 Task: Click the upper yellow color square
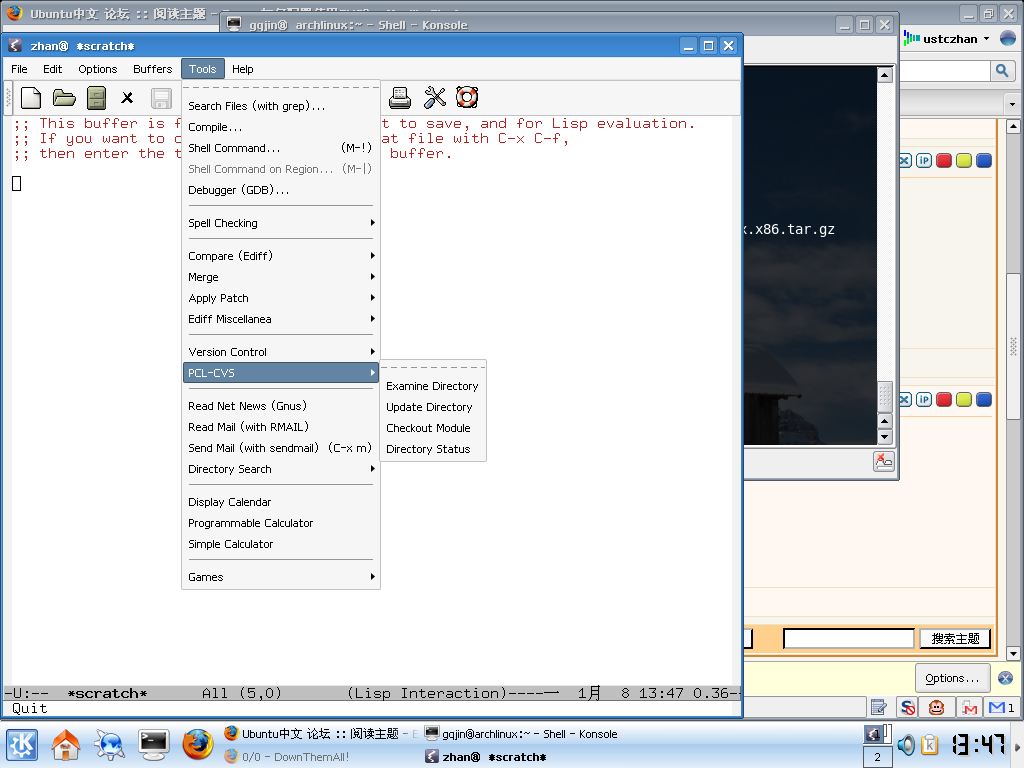[964, 161]
